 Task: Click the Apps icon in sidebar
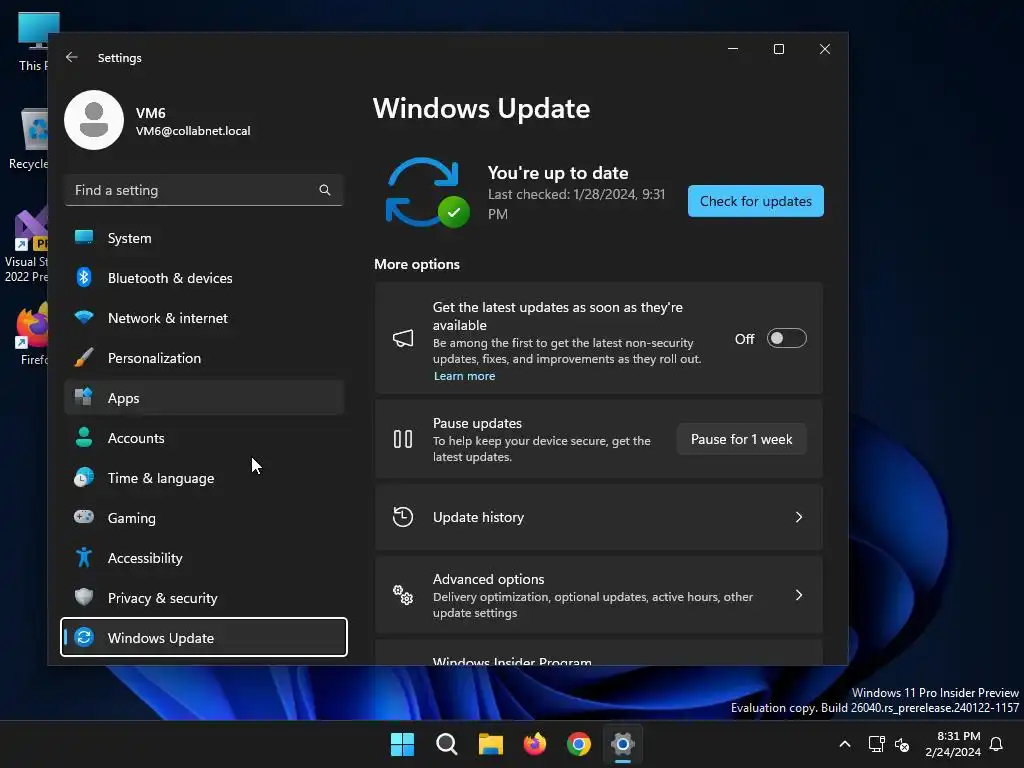[x=84, y=397]
